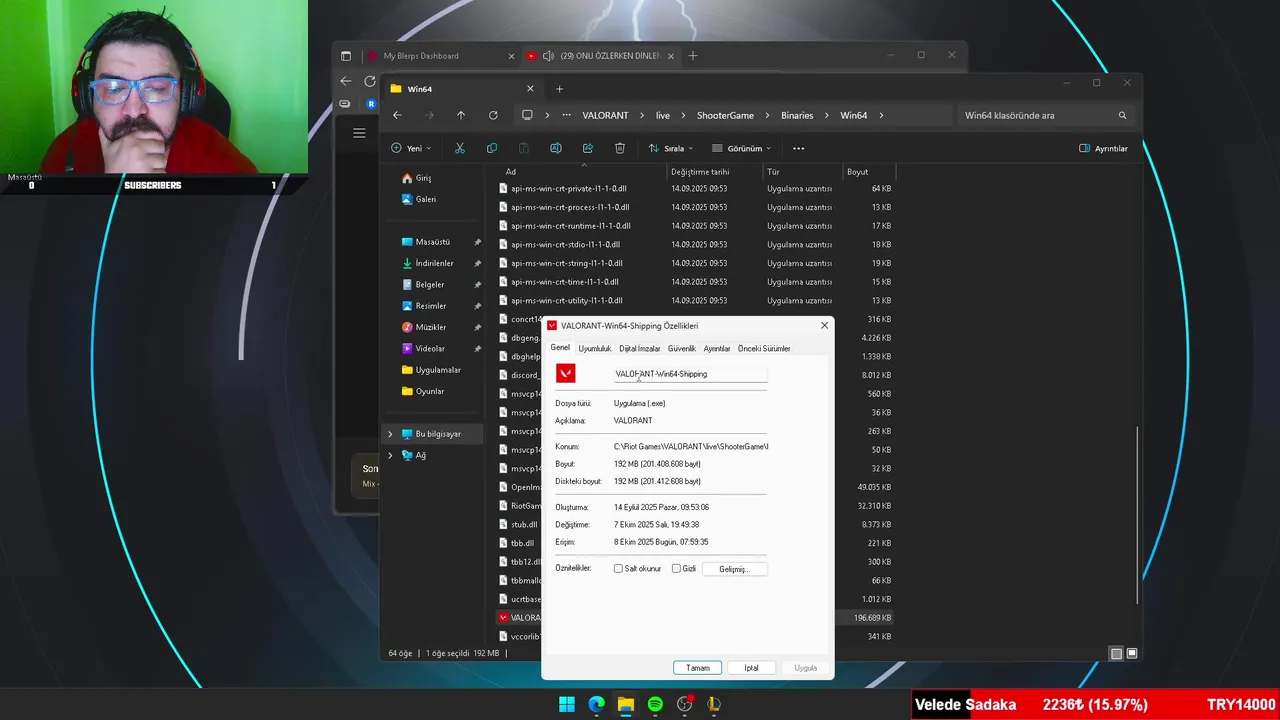1280x720 pixels.
Task: Open the Önceki Sürümler tab
Action: coord(764,348)
